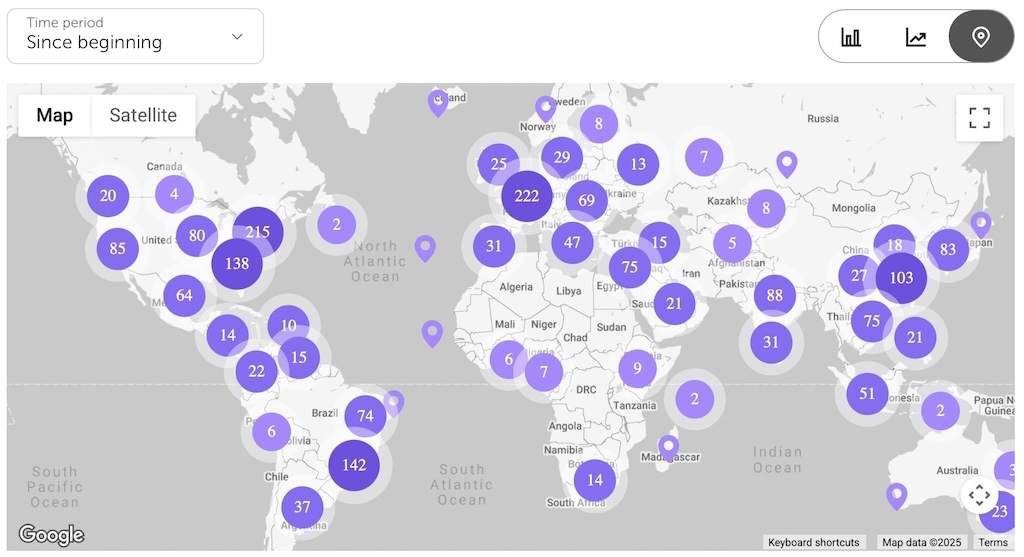Image resolution: width=1024 pixels, height=557 pixels.
Task: Click the single pin in the North Atlantic
Action: 426,246
